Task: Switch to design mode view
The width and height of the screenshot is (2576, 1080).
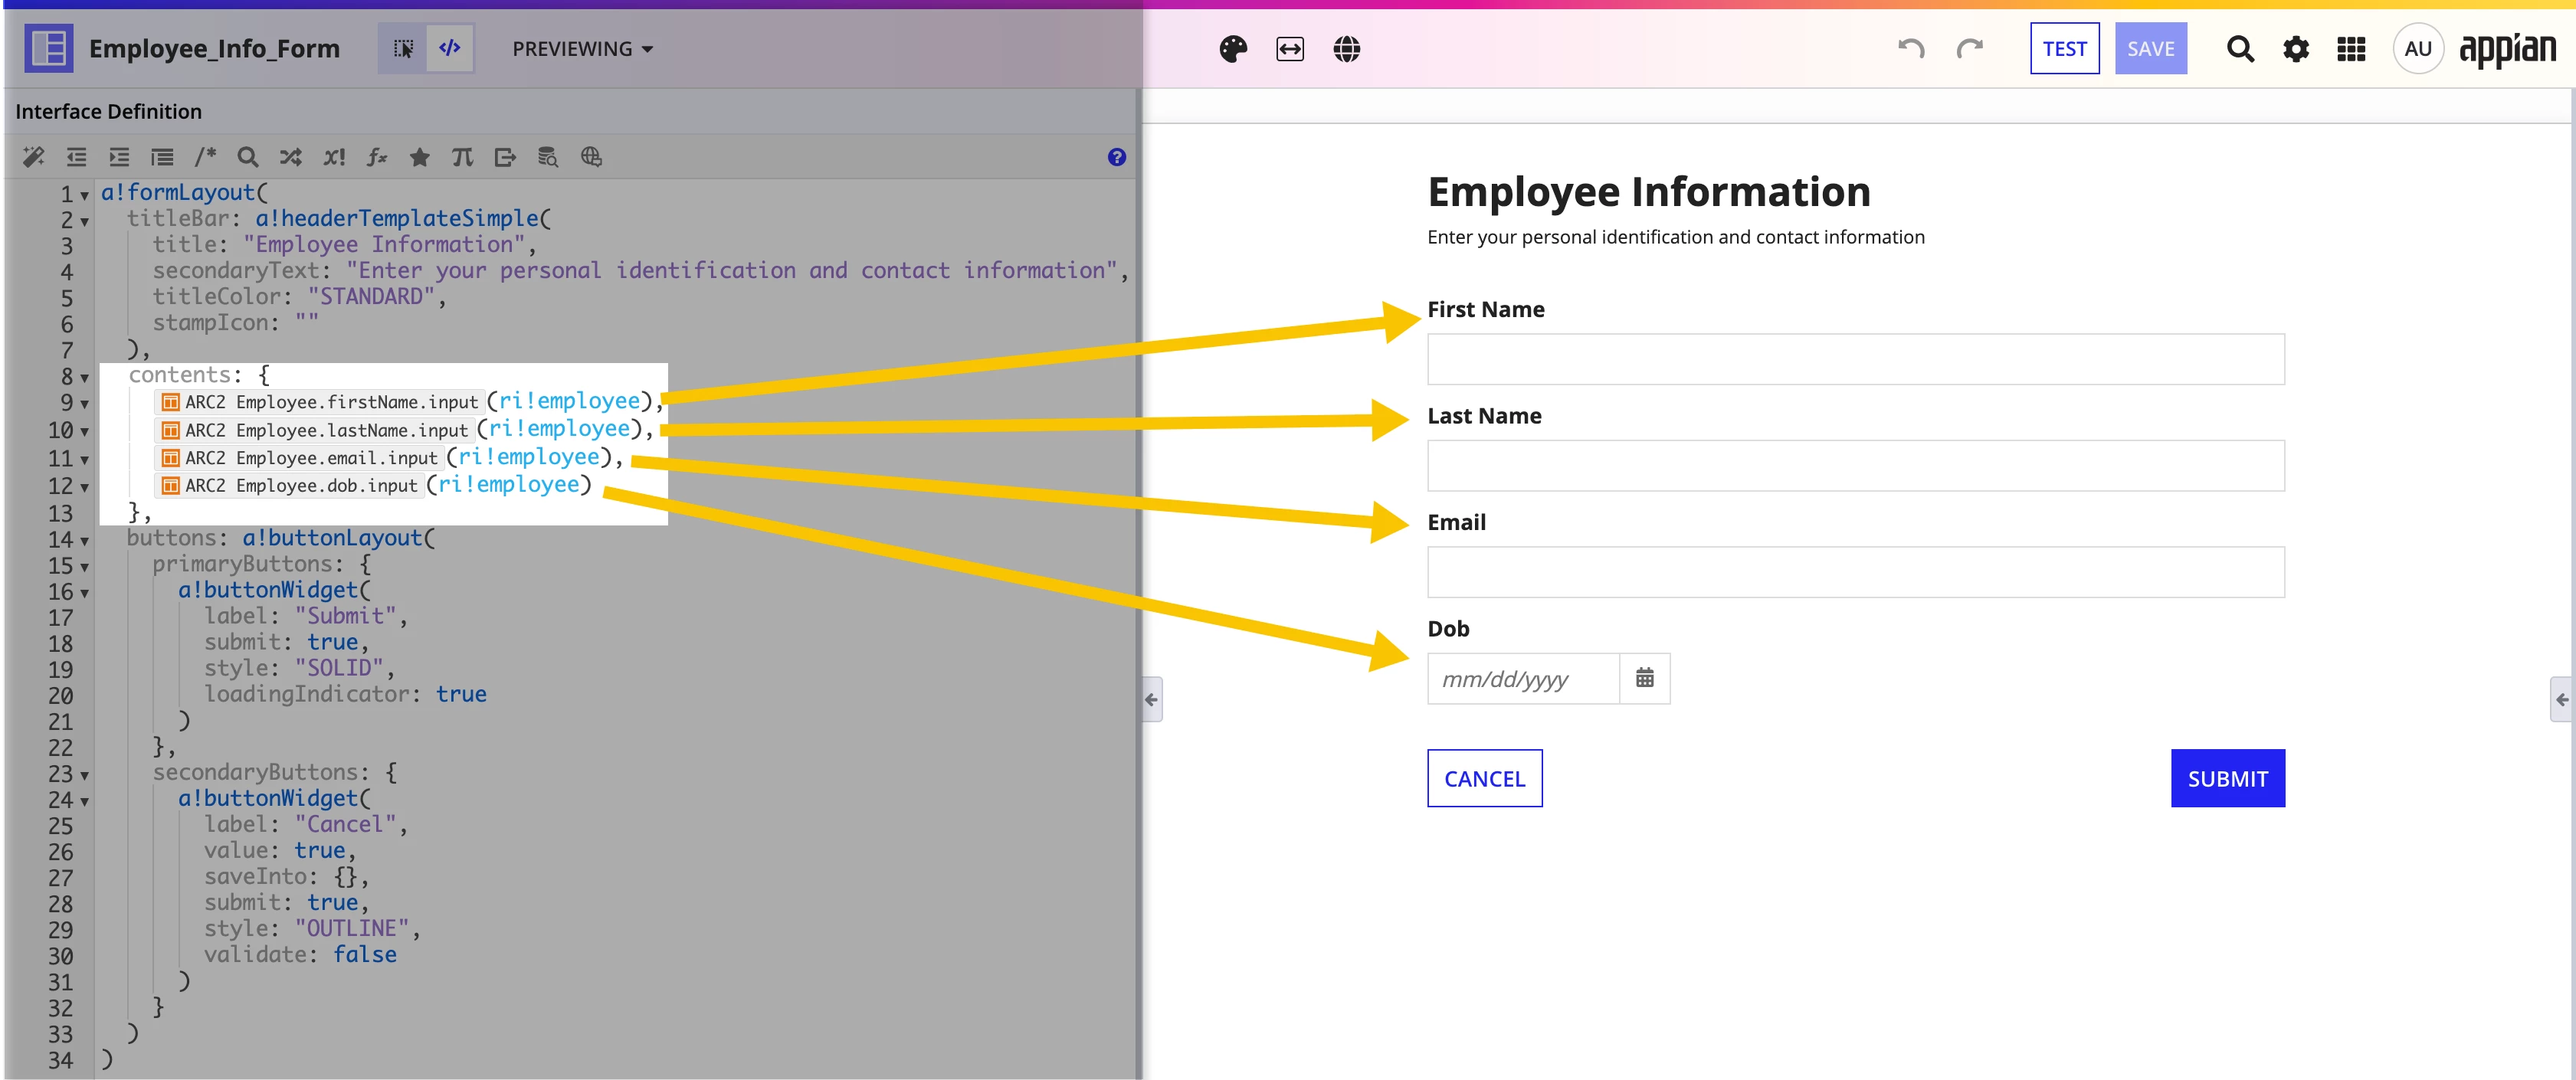Action: coord(403,48)
